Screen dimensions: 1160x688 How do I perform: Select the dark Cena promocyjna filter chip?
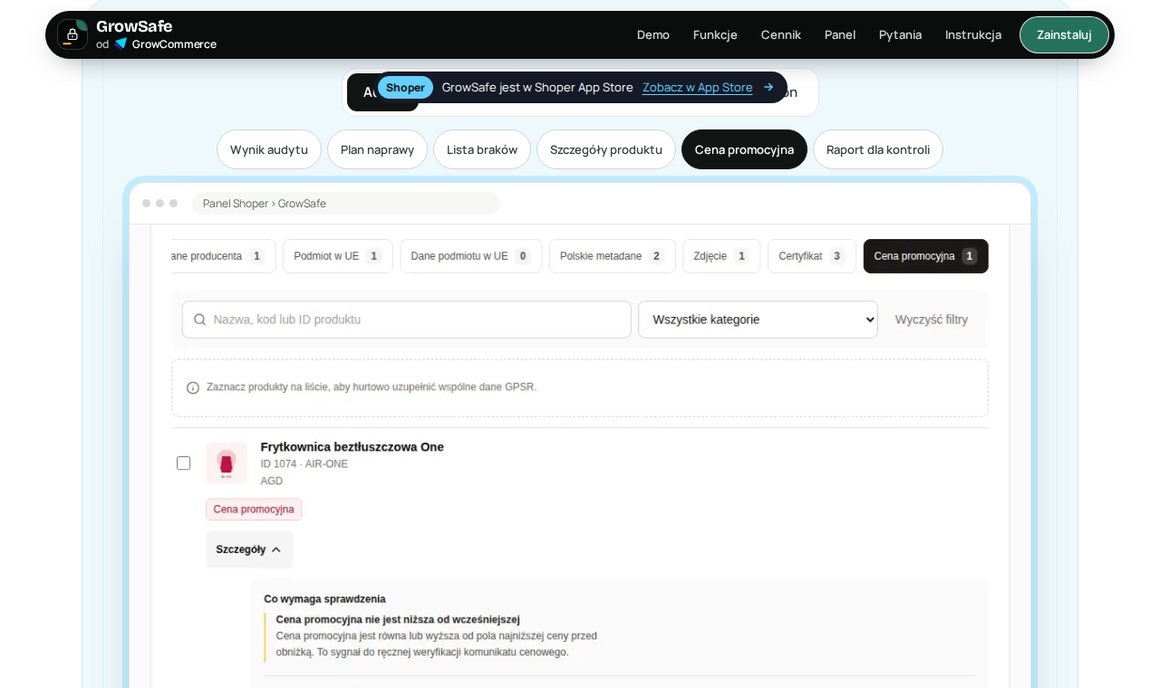[925, 256]
